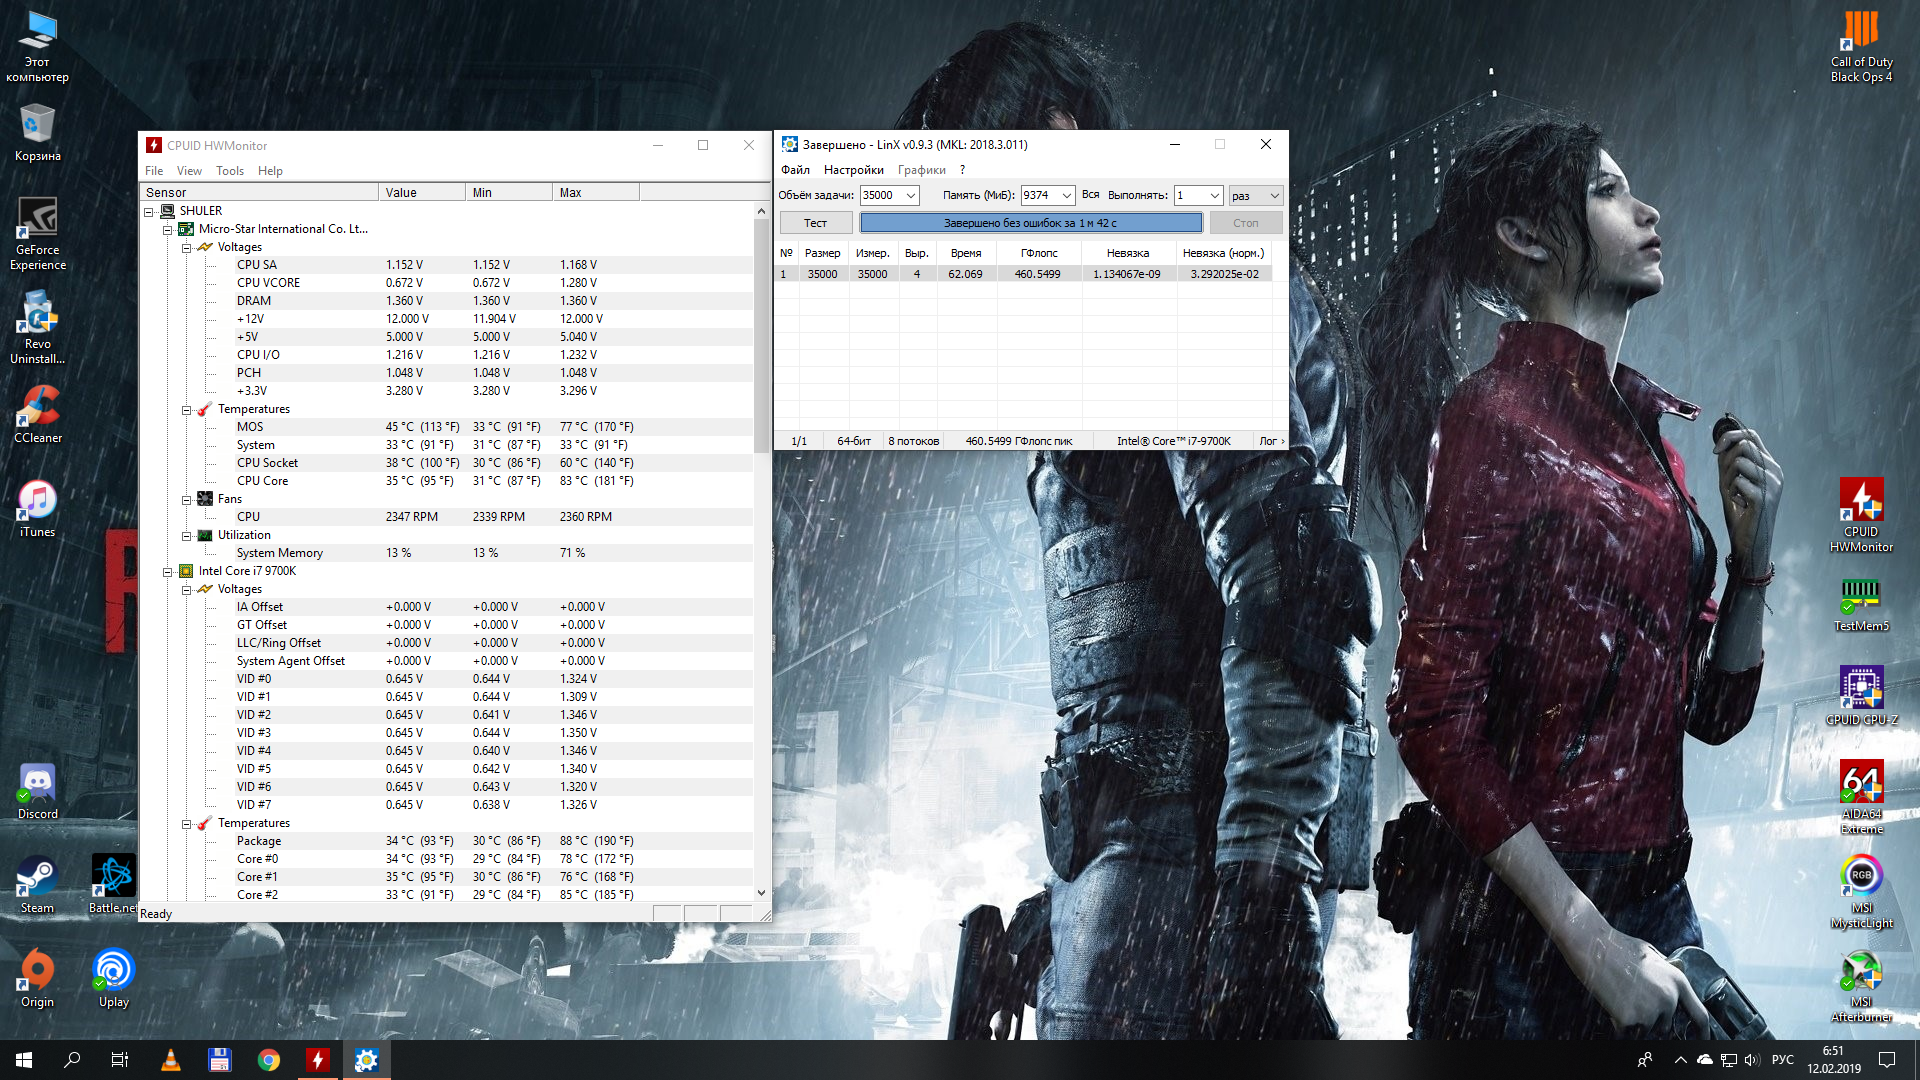Viewport: 1920px width, 1080px height.
Task: Launch the Steam desktop icon
Action: 37,877
